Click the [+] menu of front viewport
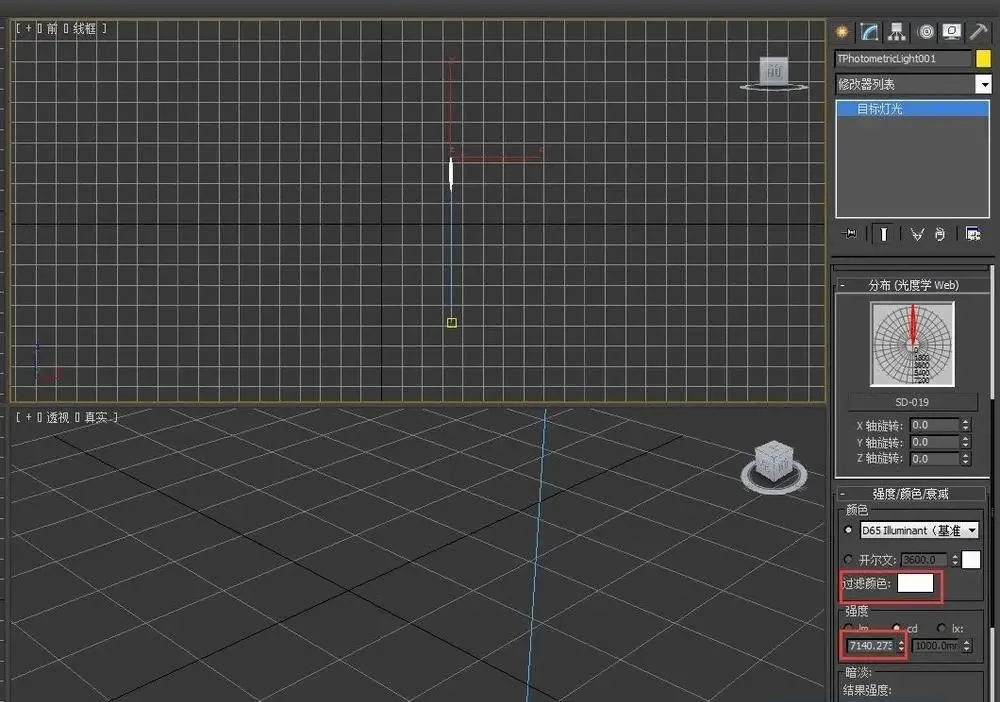Screen dimensions: 1000x702 (x=28, y=29)
